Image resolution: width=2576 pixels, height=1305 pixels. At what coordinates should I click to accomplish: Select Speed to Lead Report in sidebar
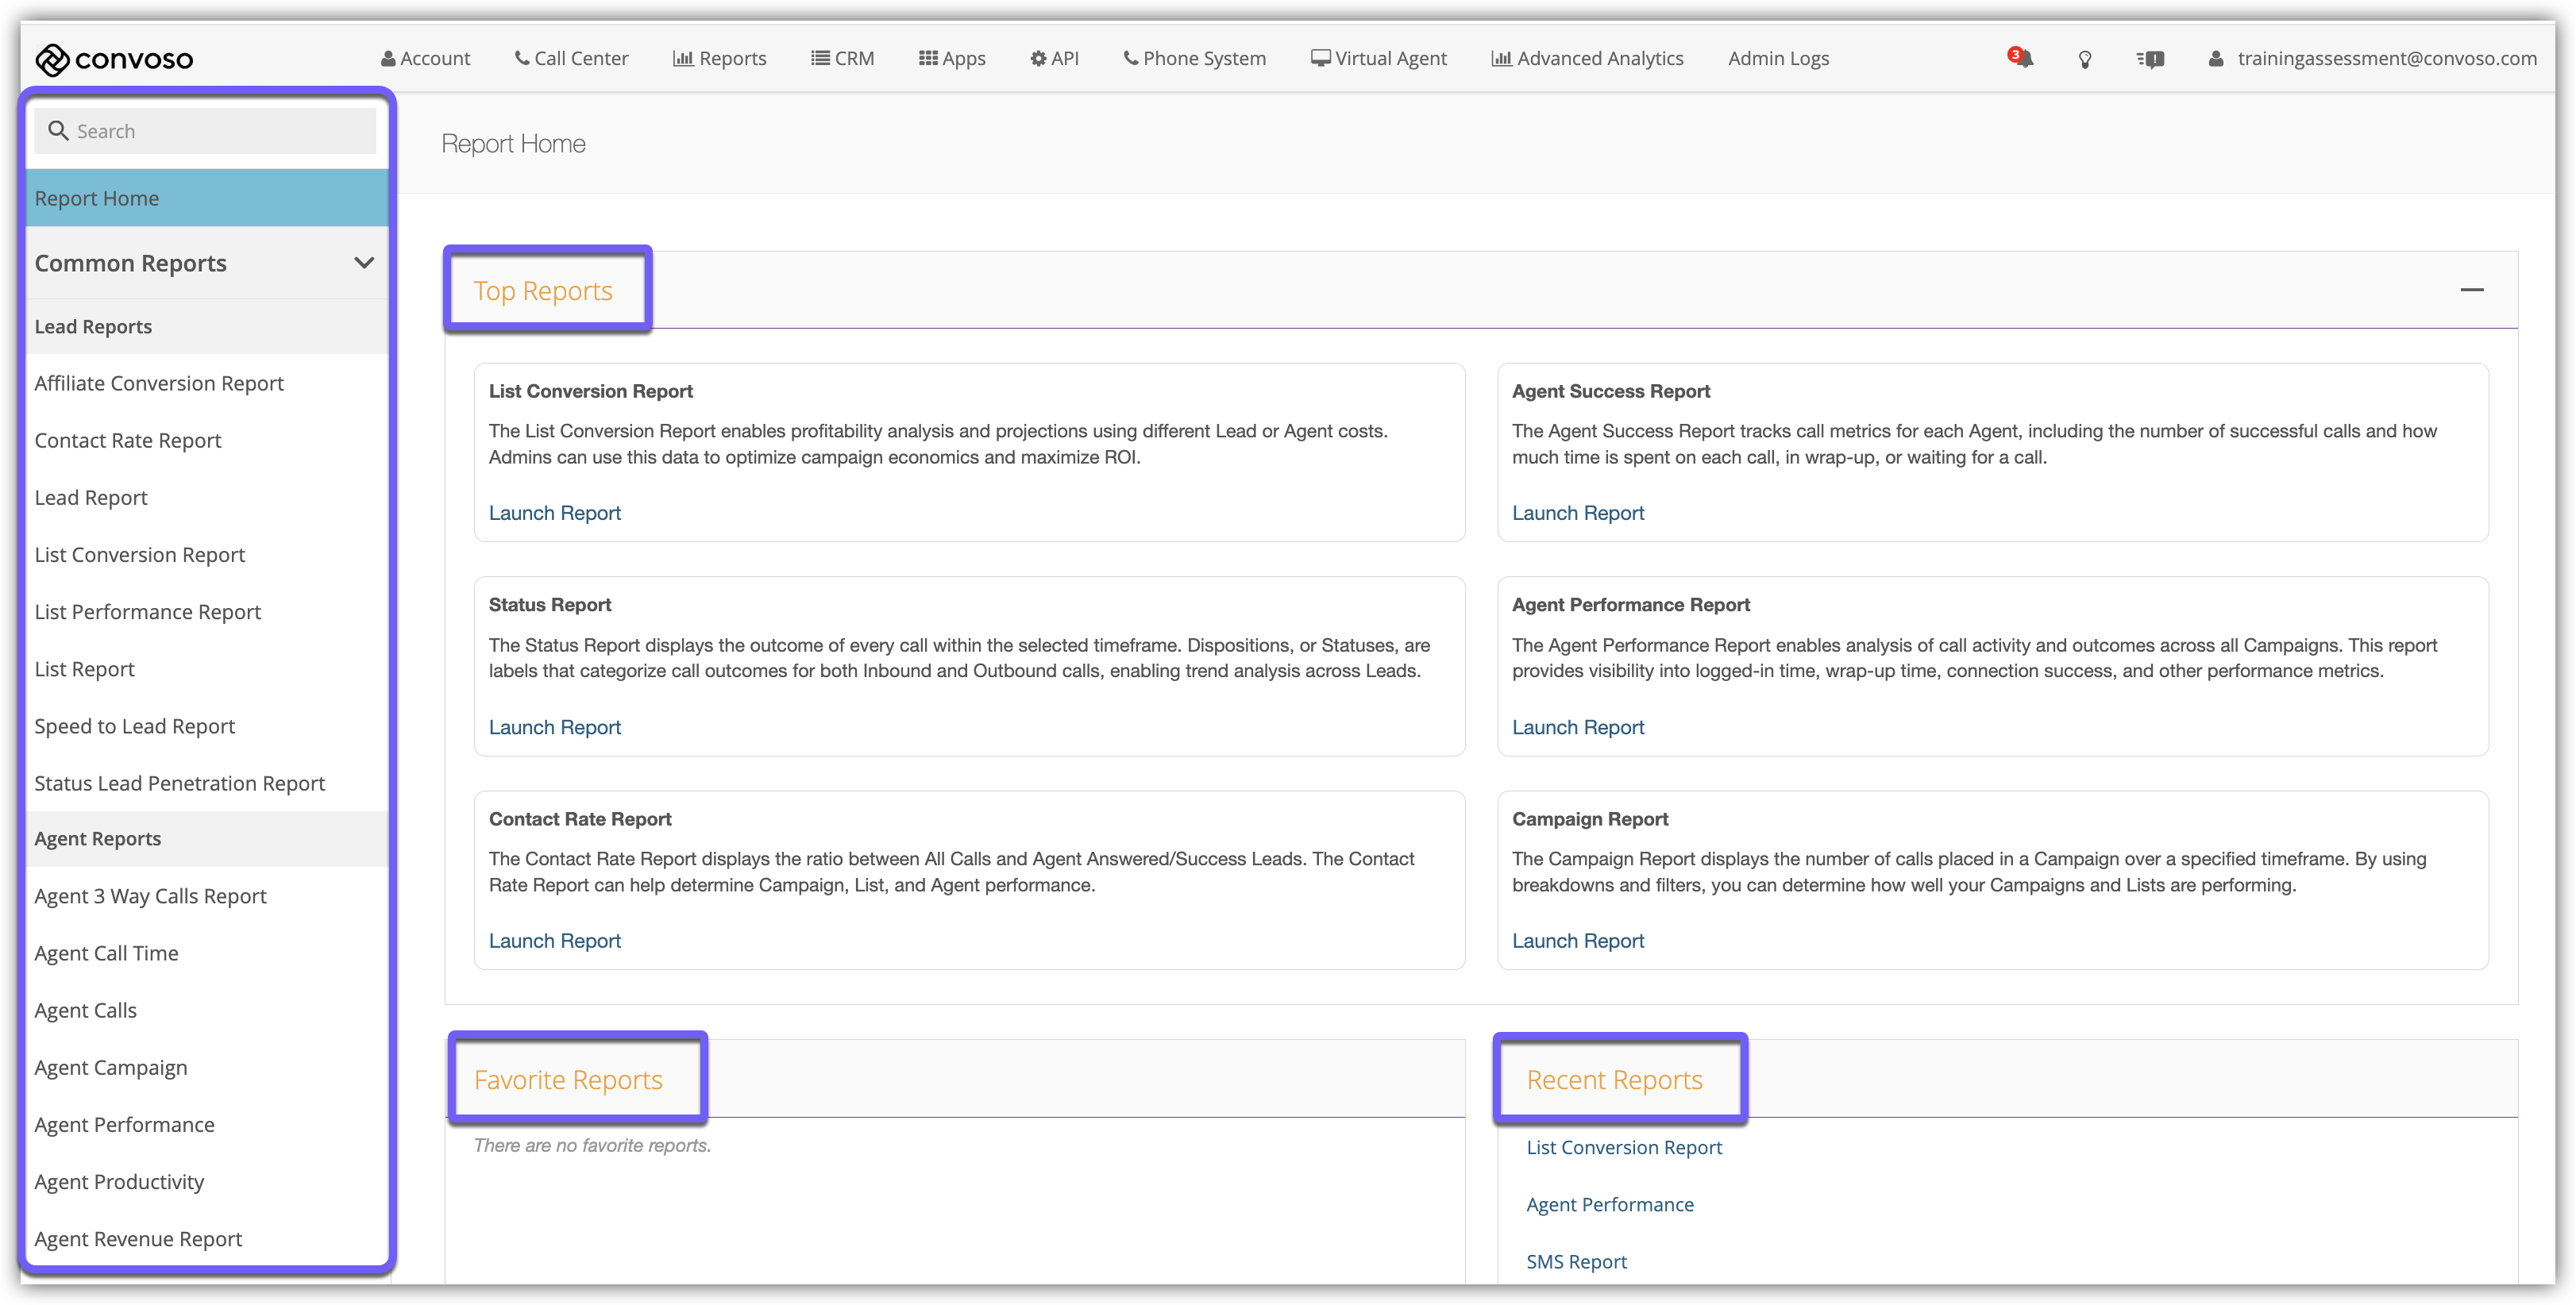(x=134, y=726)
